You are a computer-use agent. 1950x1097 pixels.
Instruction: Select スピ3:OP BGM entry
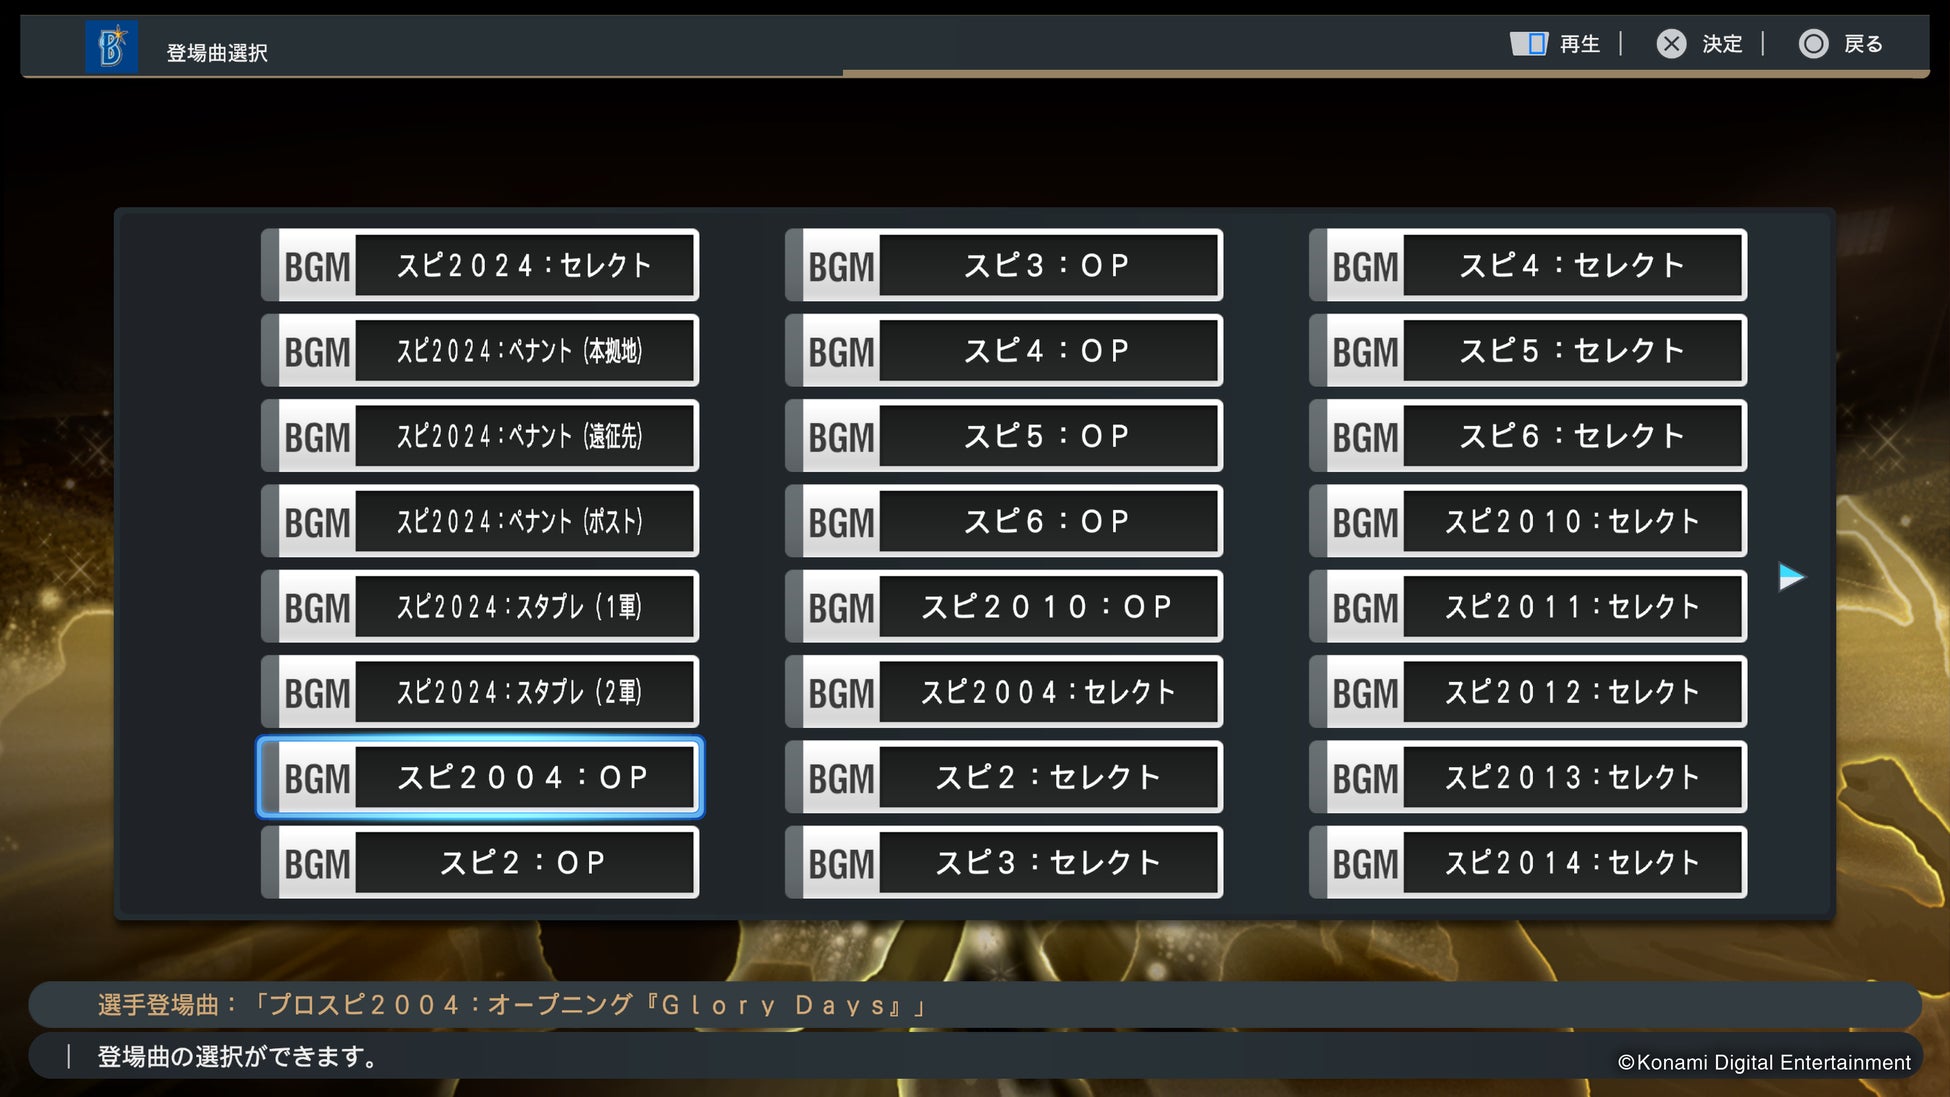[1004, 265]
